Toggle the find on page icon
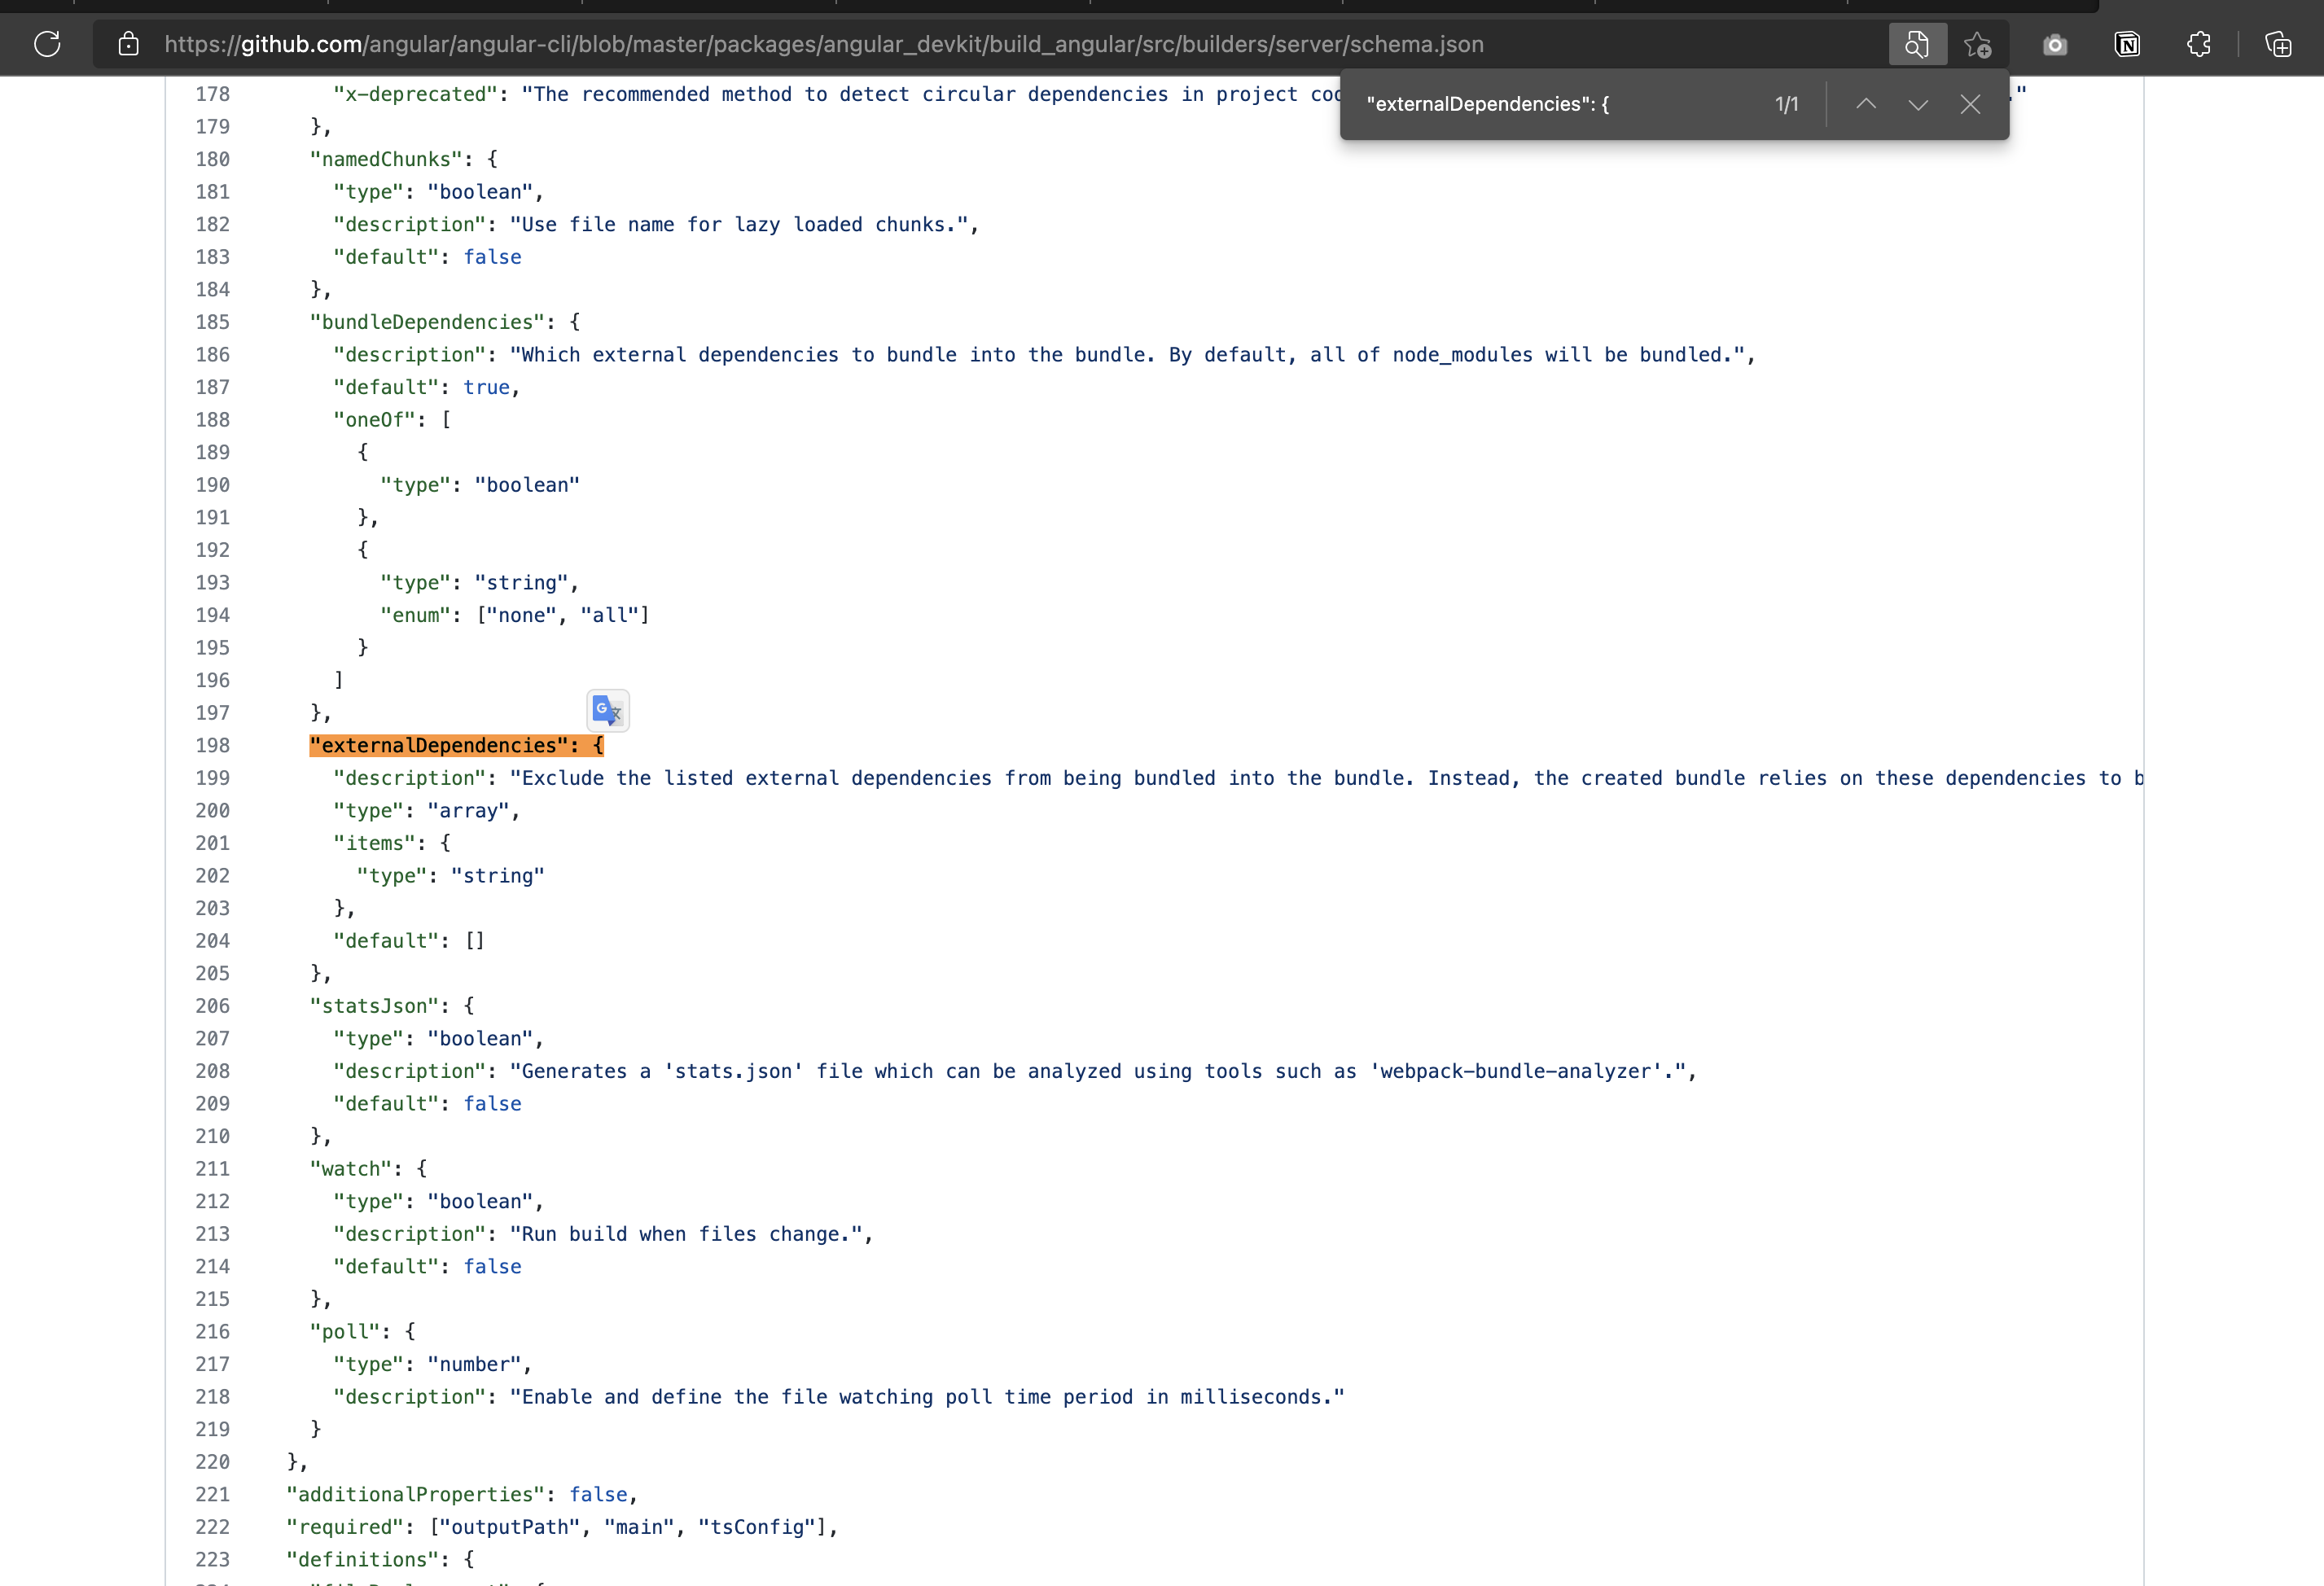This screenshot has height=1586, width=2324. pos(1916,44)
